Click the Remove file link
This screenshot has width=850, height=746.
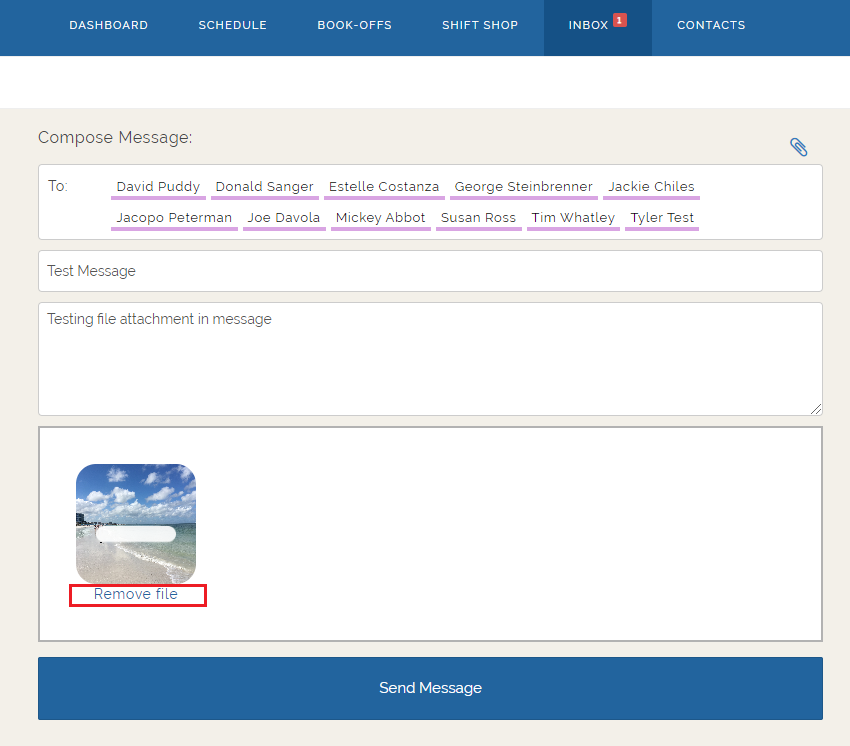136,595
